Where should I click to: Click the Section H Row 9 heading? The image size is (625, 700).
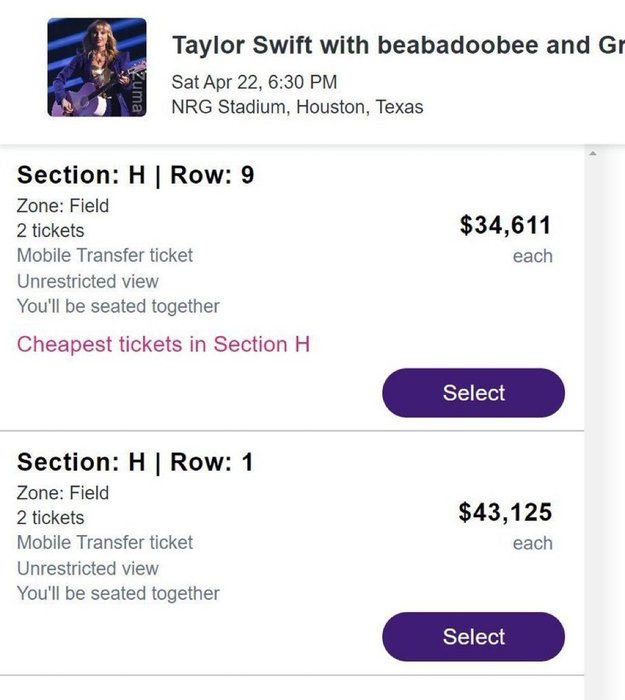135,175
